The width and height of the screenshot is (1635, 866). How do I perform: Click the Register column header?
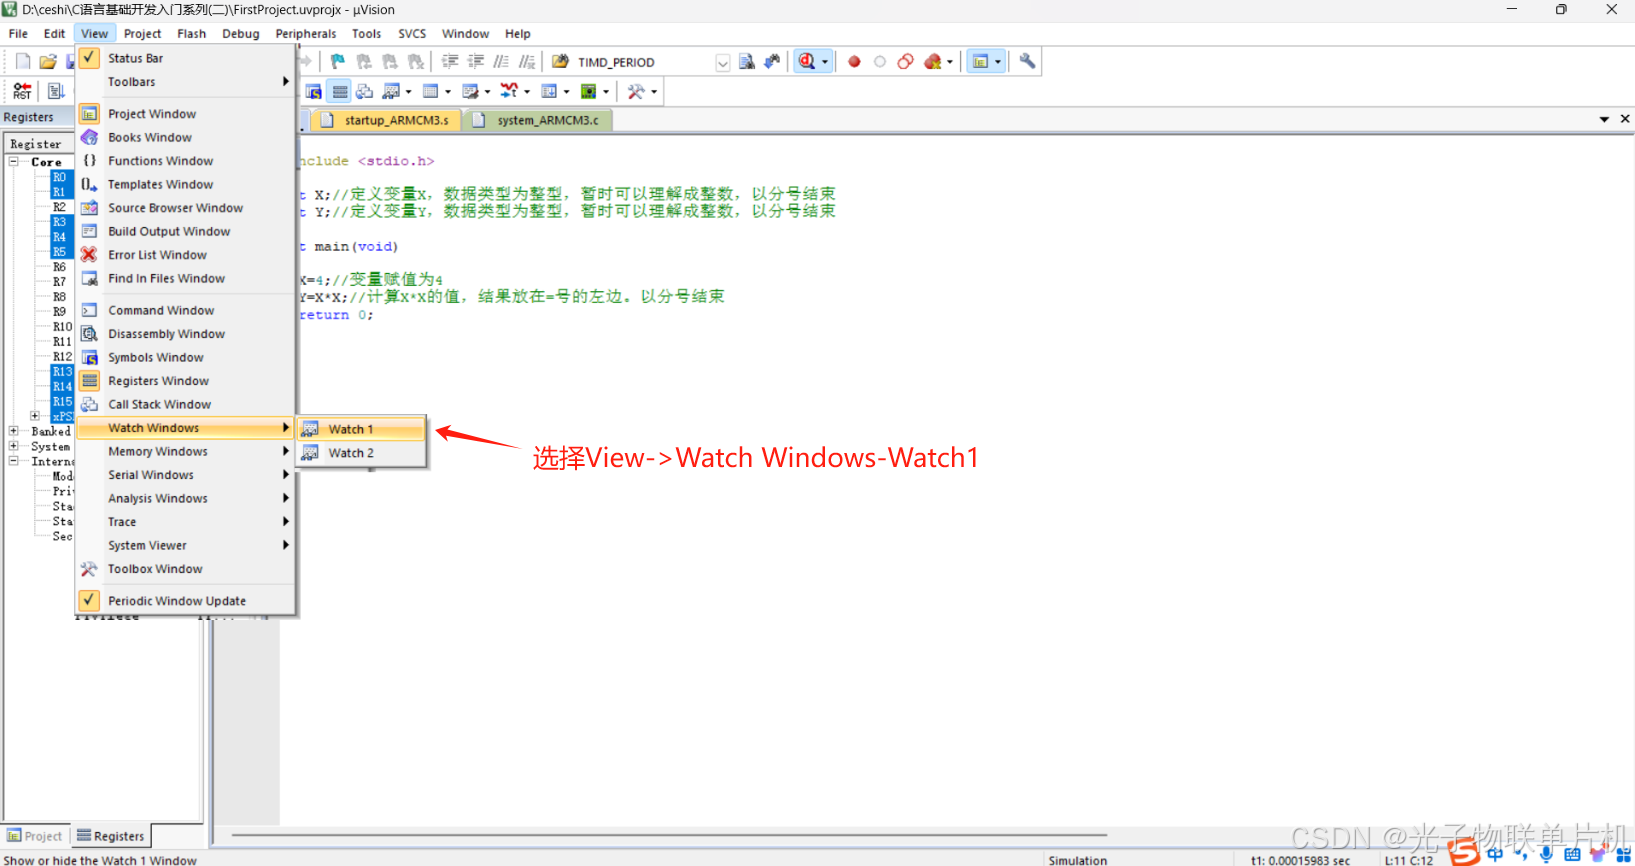tap(38, 144)
